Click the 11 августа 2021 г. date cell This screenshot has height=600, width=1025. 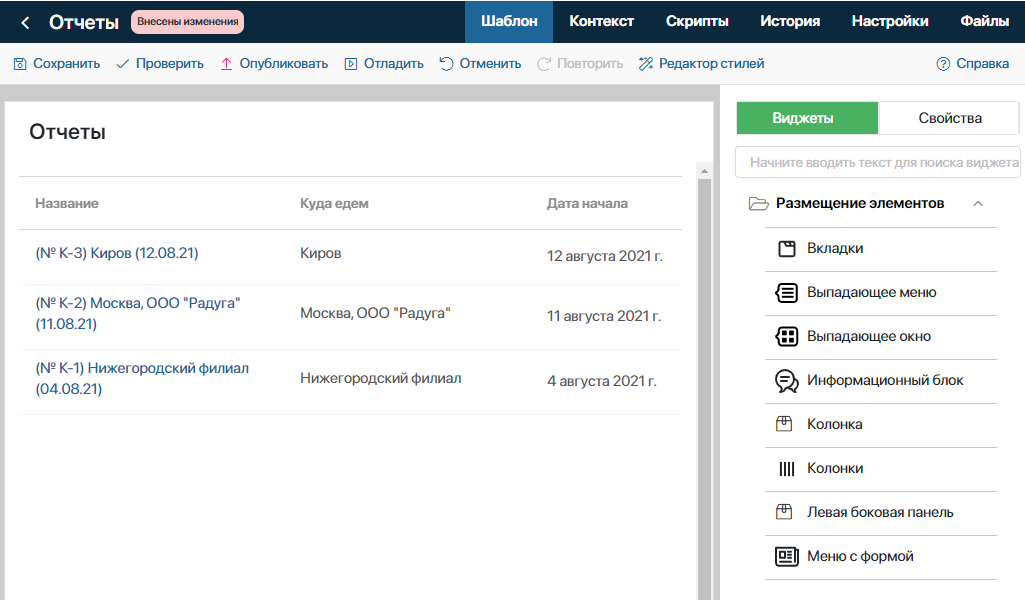[604, 316]
